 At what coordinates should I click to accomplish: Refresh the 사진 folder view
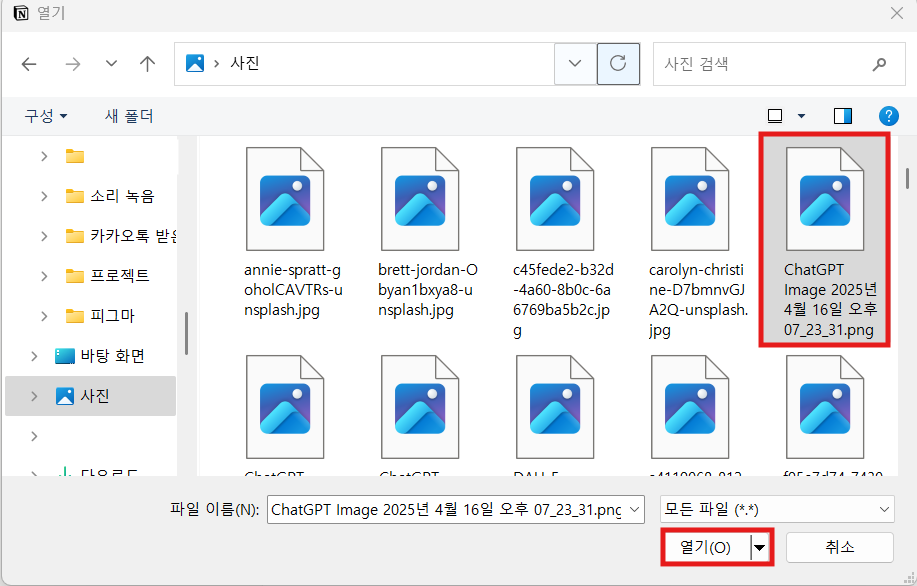point(616,63)
